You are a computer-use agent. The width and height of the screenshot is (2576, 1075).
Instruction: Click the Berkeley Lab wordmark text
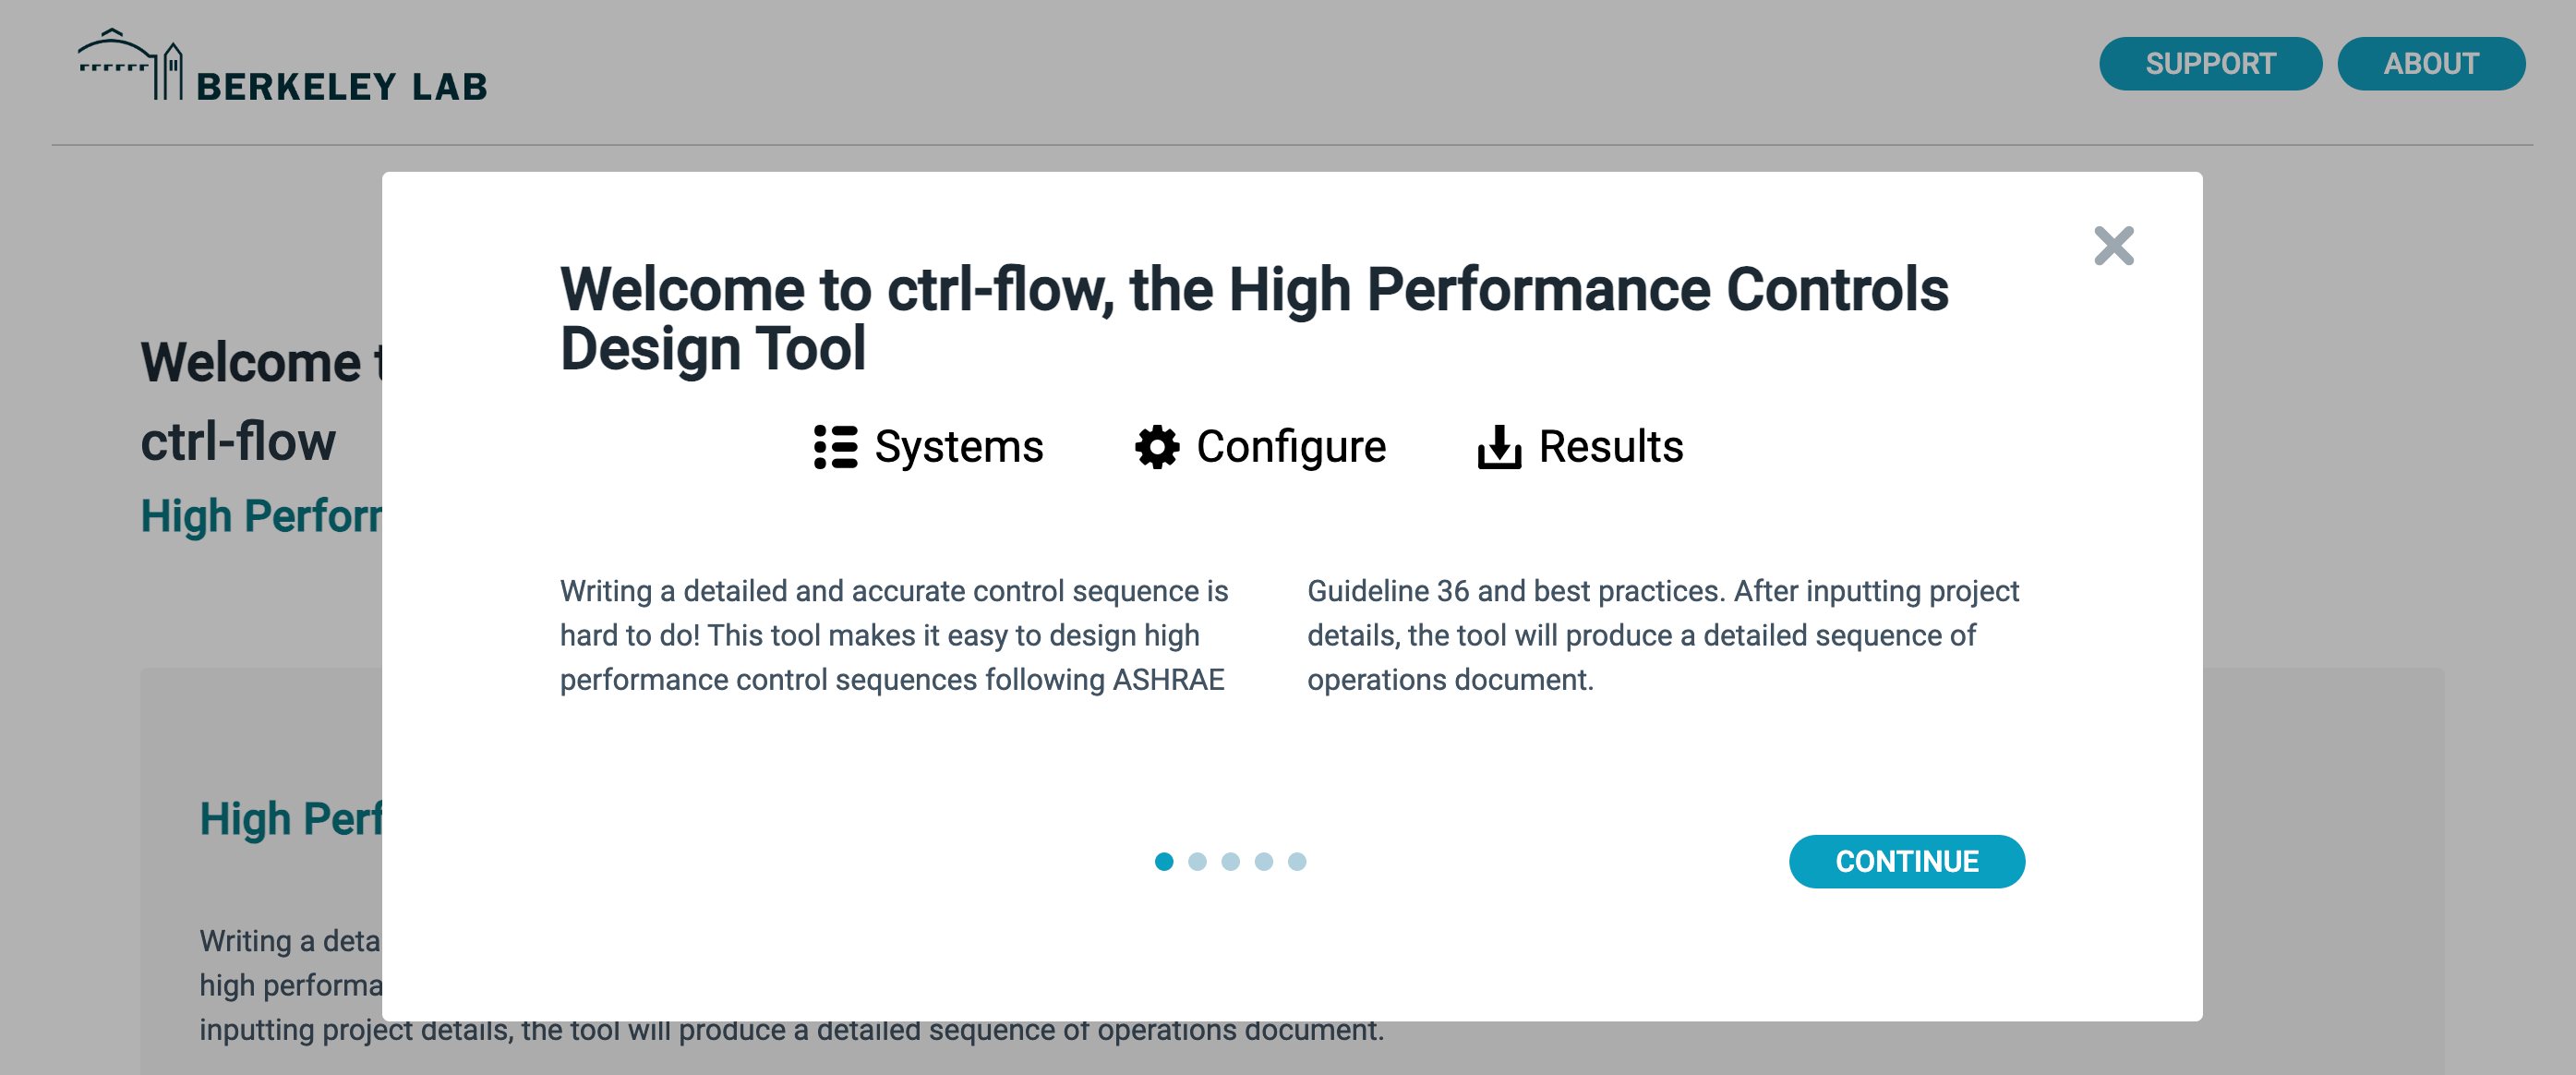[x=341, y=87]
